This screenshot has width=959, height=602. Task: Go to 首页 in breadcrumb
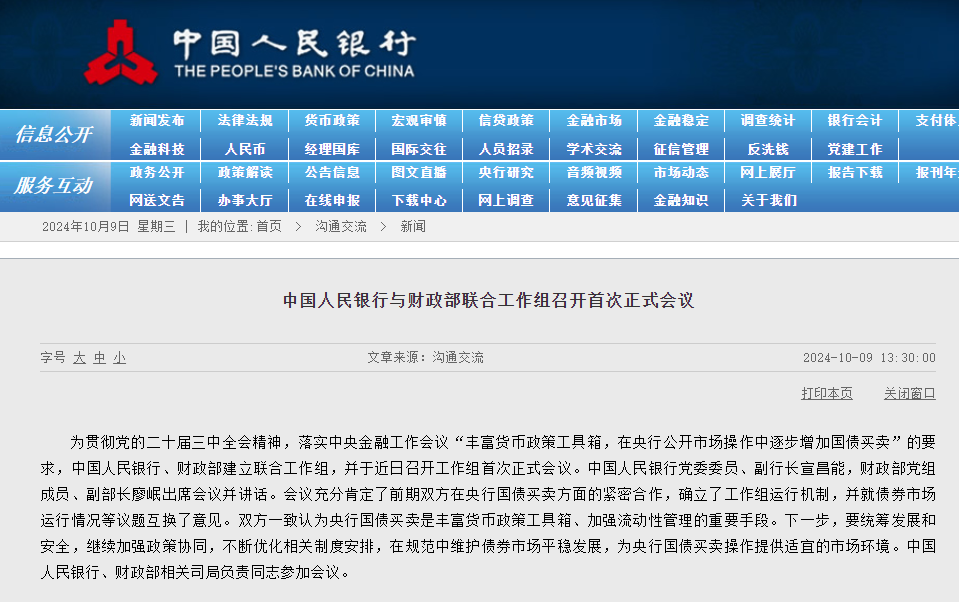coord(269,227)
